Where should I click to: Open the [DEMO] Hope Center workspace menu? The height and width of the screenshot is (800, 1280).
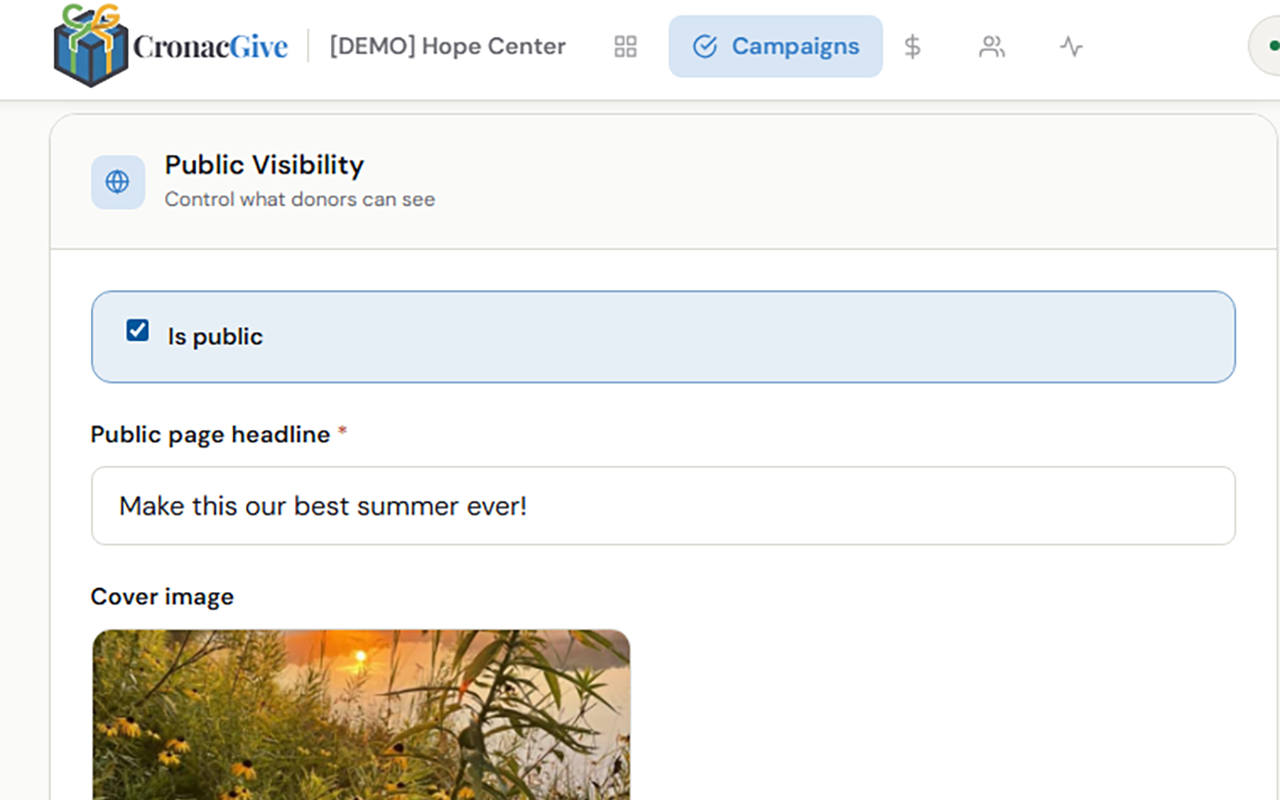tap(446, 46)
